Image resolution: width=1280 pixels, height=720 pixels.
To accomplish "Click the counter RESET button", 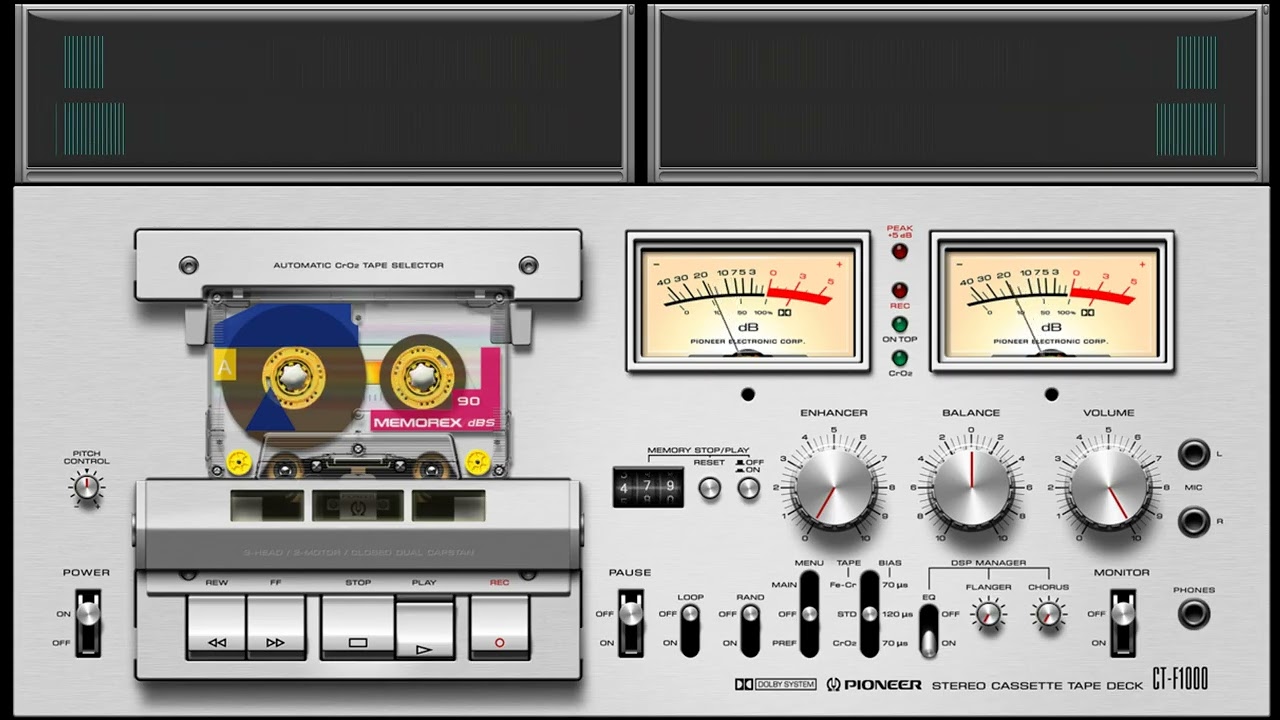I will point(709,488).
